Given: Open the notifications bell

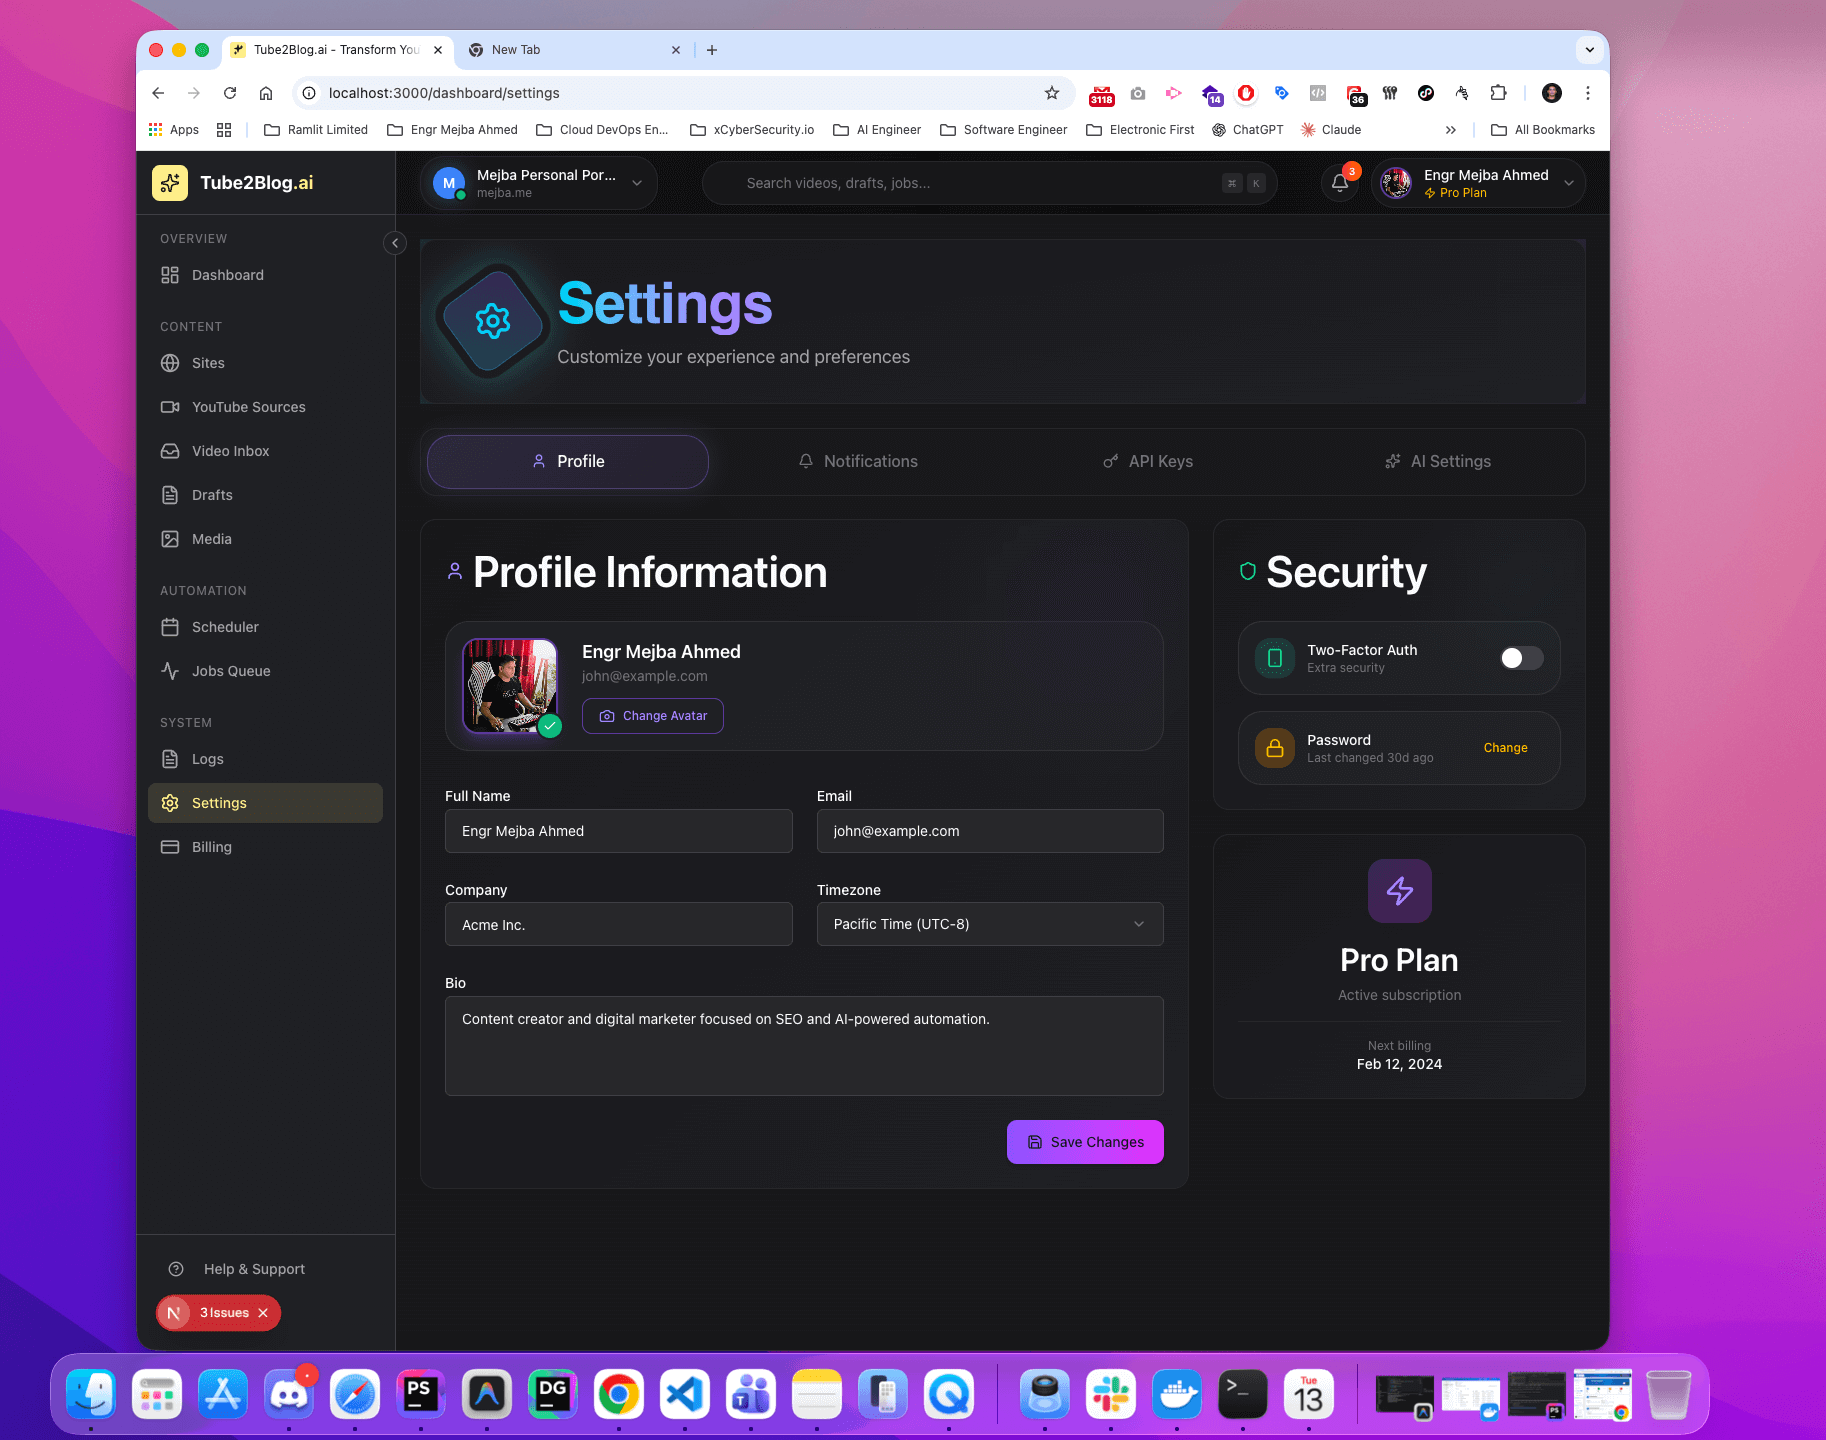Looking at the screenshot, I should [x=1339, y=183].
